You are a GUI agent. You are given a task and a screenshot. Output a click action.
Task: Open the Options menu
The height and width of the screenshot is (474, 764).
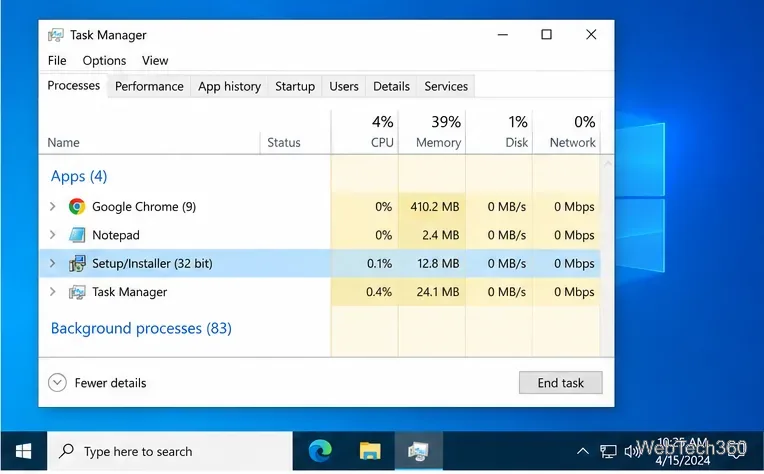pyautogui.click(x=104, y=60)
